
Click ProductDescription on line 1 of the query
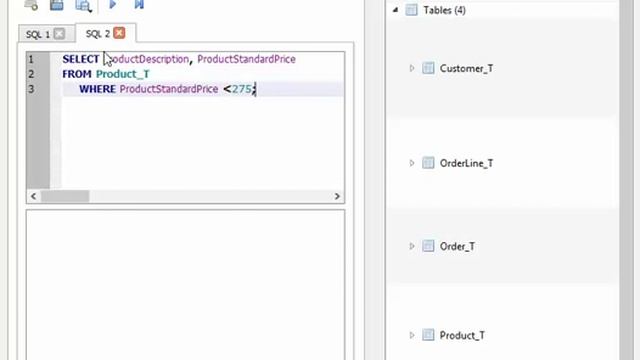pyautogui.click(x=146, y=59)
